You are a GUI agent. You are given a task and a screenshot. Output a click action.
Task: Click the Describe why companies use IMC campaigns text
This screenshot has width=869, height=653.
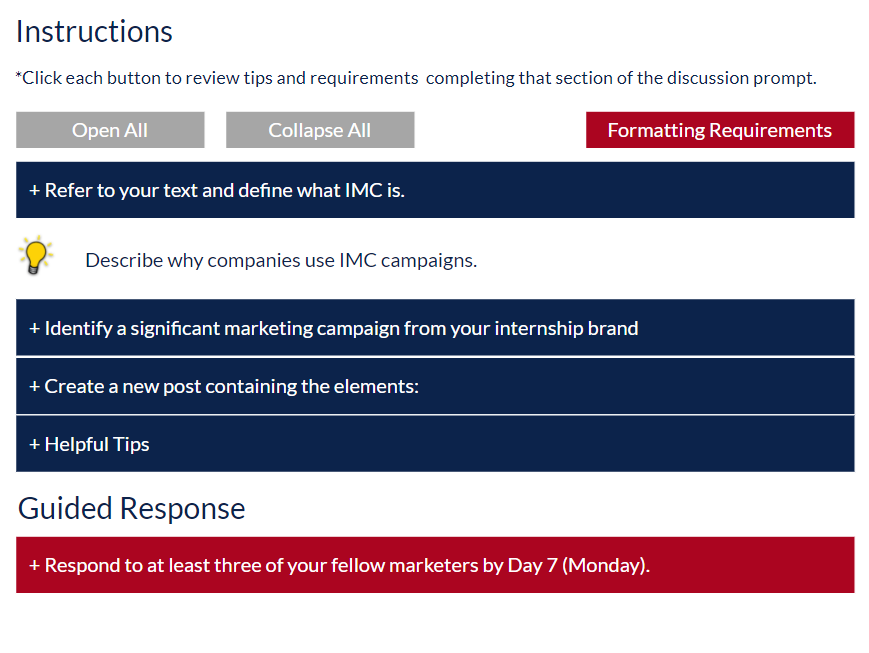click(281, 261)
